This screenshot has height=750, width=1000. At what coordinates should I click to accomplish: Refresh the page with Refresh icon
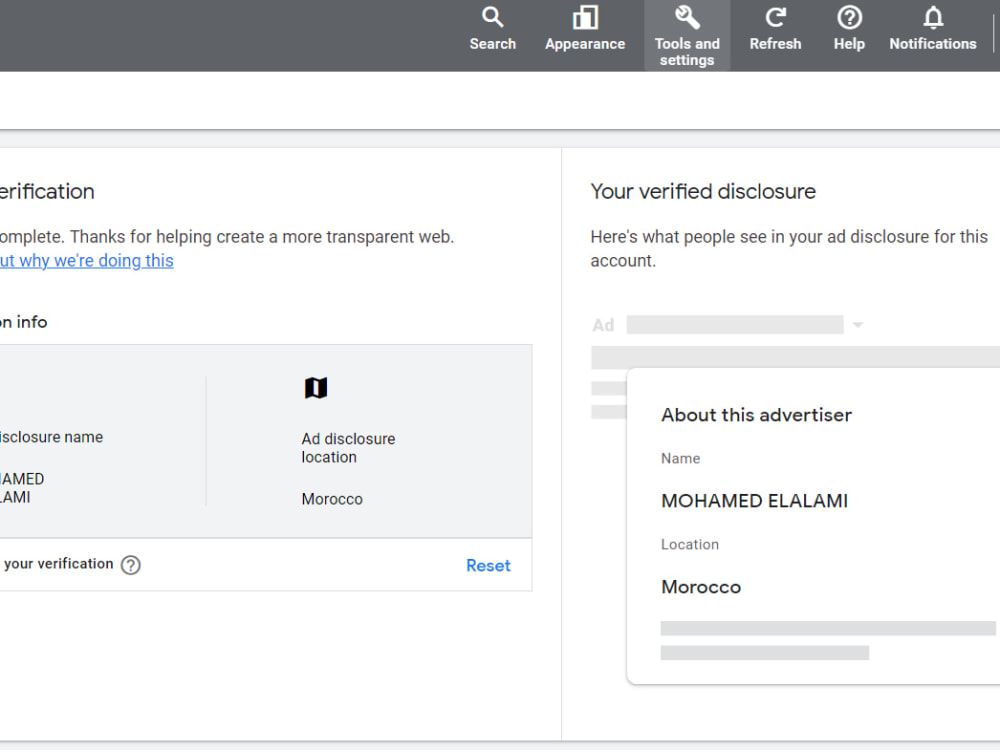(x=775, y=29)
